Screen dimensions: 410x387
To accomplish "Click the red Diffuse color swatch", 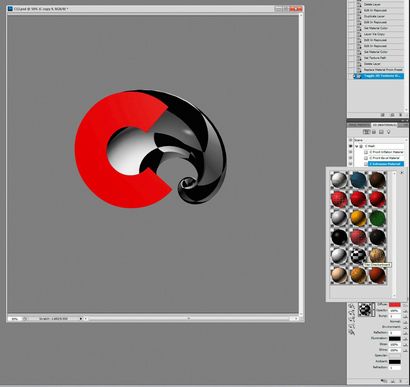I will pyautogui.click(x=394, y=305).
